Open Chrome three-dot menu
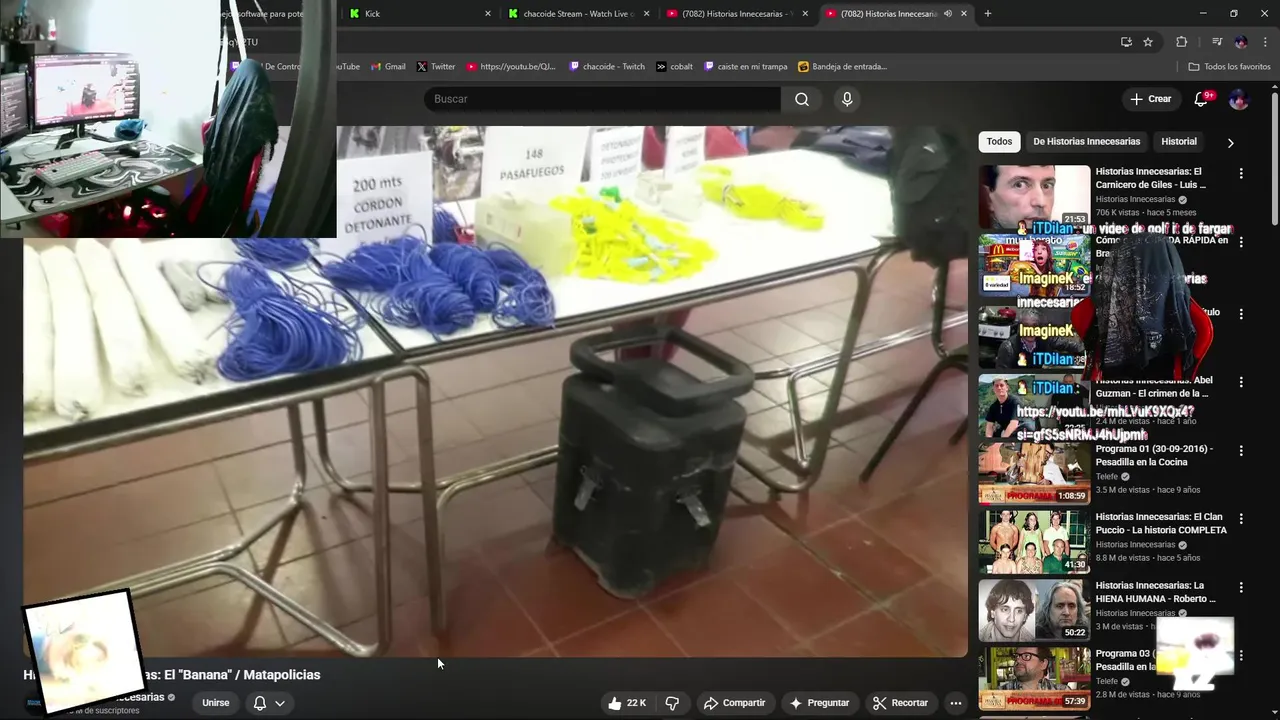Viewport: 1280px width, 720px height. pos(1266,42)
